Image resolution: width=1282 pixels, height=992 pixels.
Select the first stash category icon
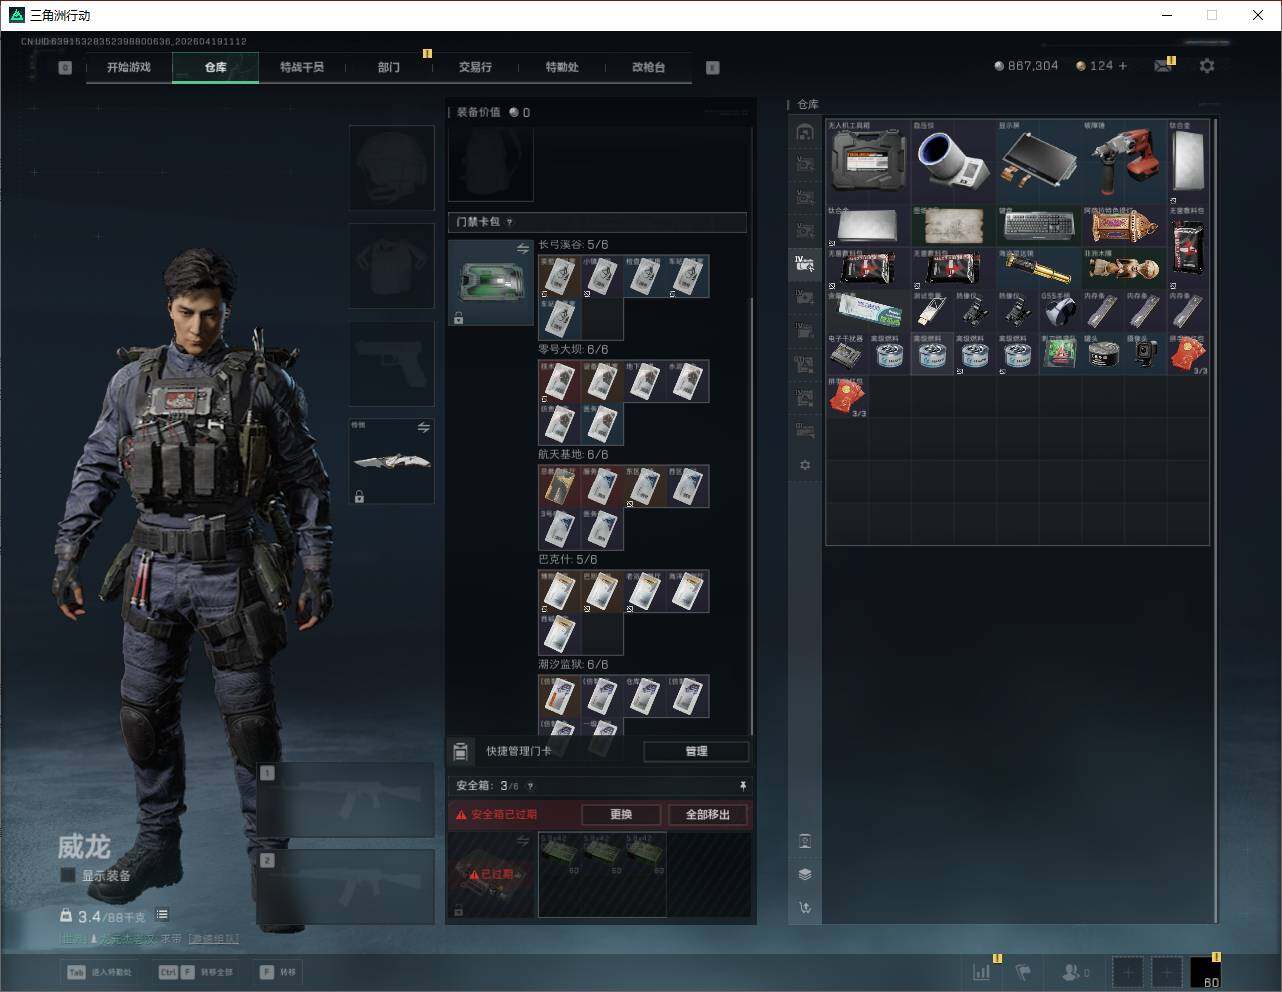click(805, 132)
